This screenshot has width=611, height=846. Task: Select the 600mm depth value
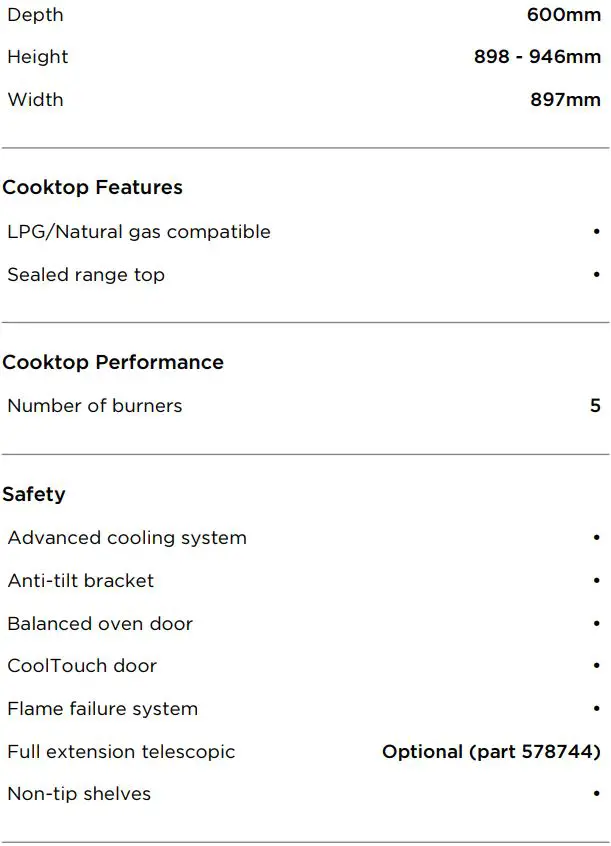click(564, 15)
